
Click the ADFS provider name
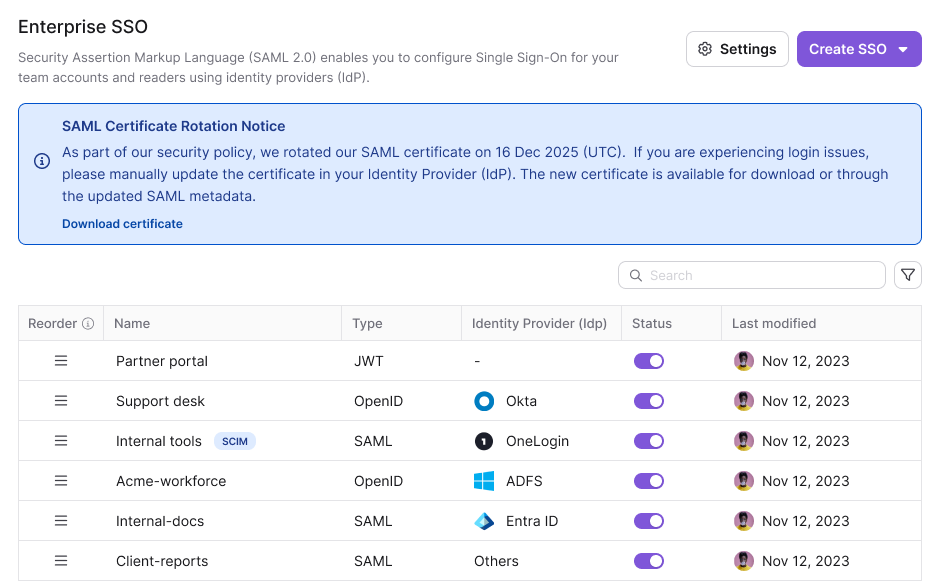pyautogui.click(x=524, y=481)
